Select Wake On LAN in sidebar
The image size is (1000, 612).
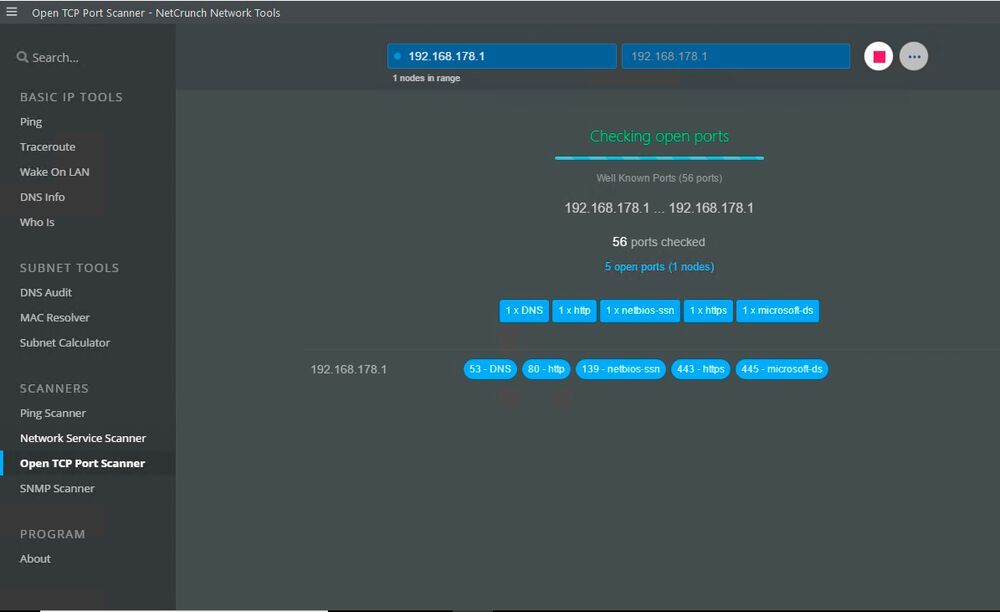coord(54,172)
